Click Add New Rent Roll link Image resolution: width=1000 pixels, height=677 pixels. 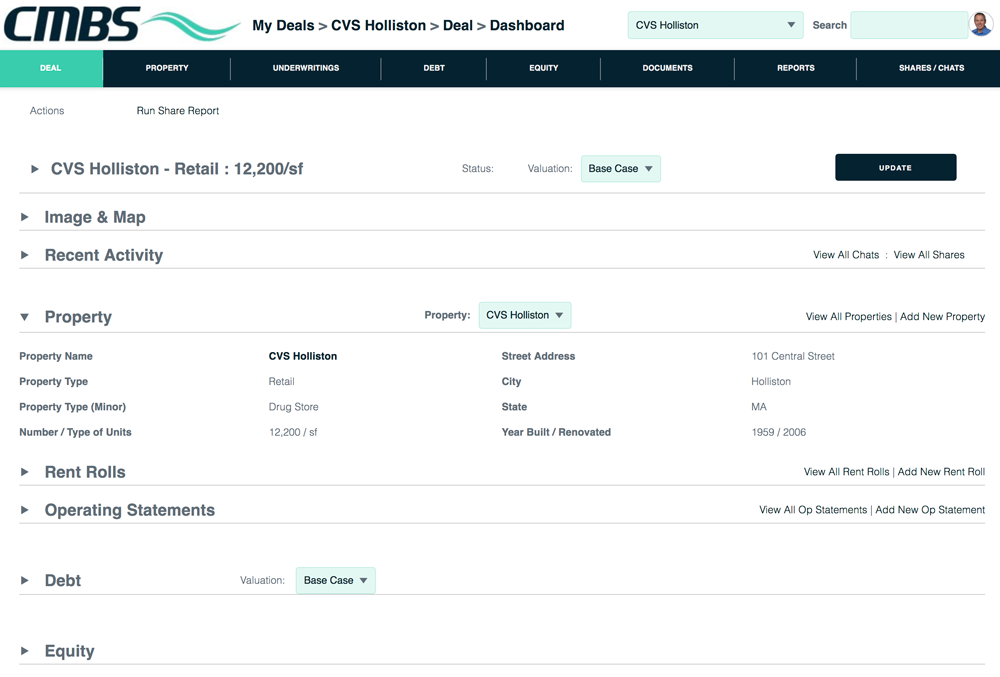coord(941,472)
